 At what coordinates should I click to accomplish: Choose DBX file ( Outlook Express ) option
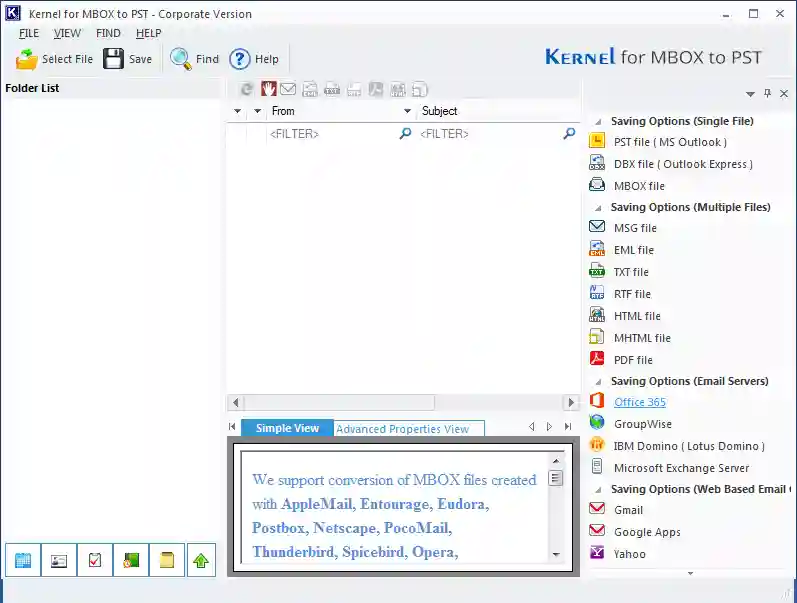coord(683,164)
